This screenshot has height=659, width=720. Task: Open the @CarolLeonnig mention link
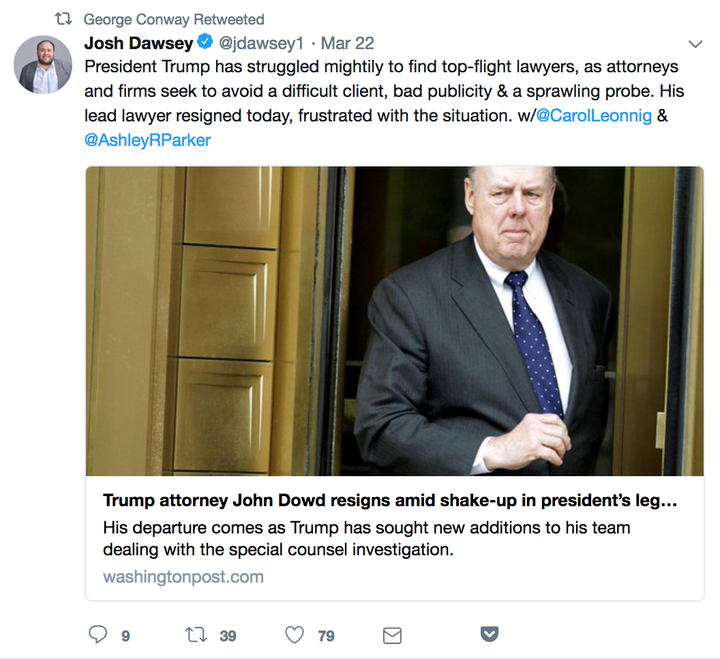tap(594, 115)
